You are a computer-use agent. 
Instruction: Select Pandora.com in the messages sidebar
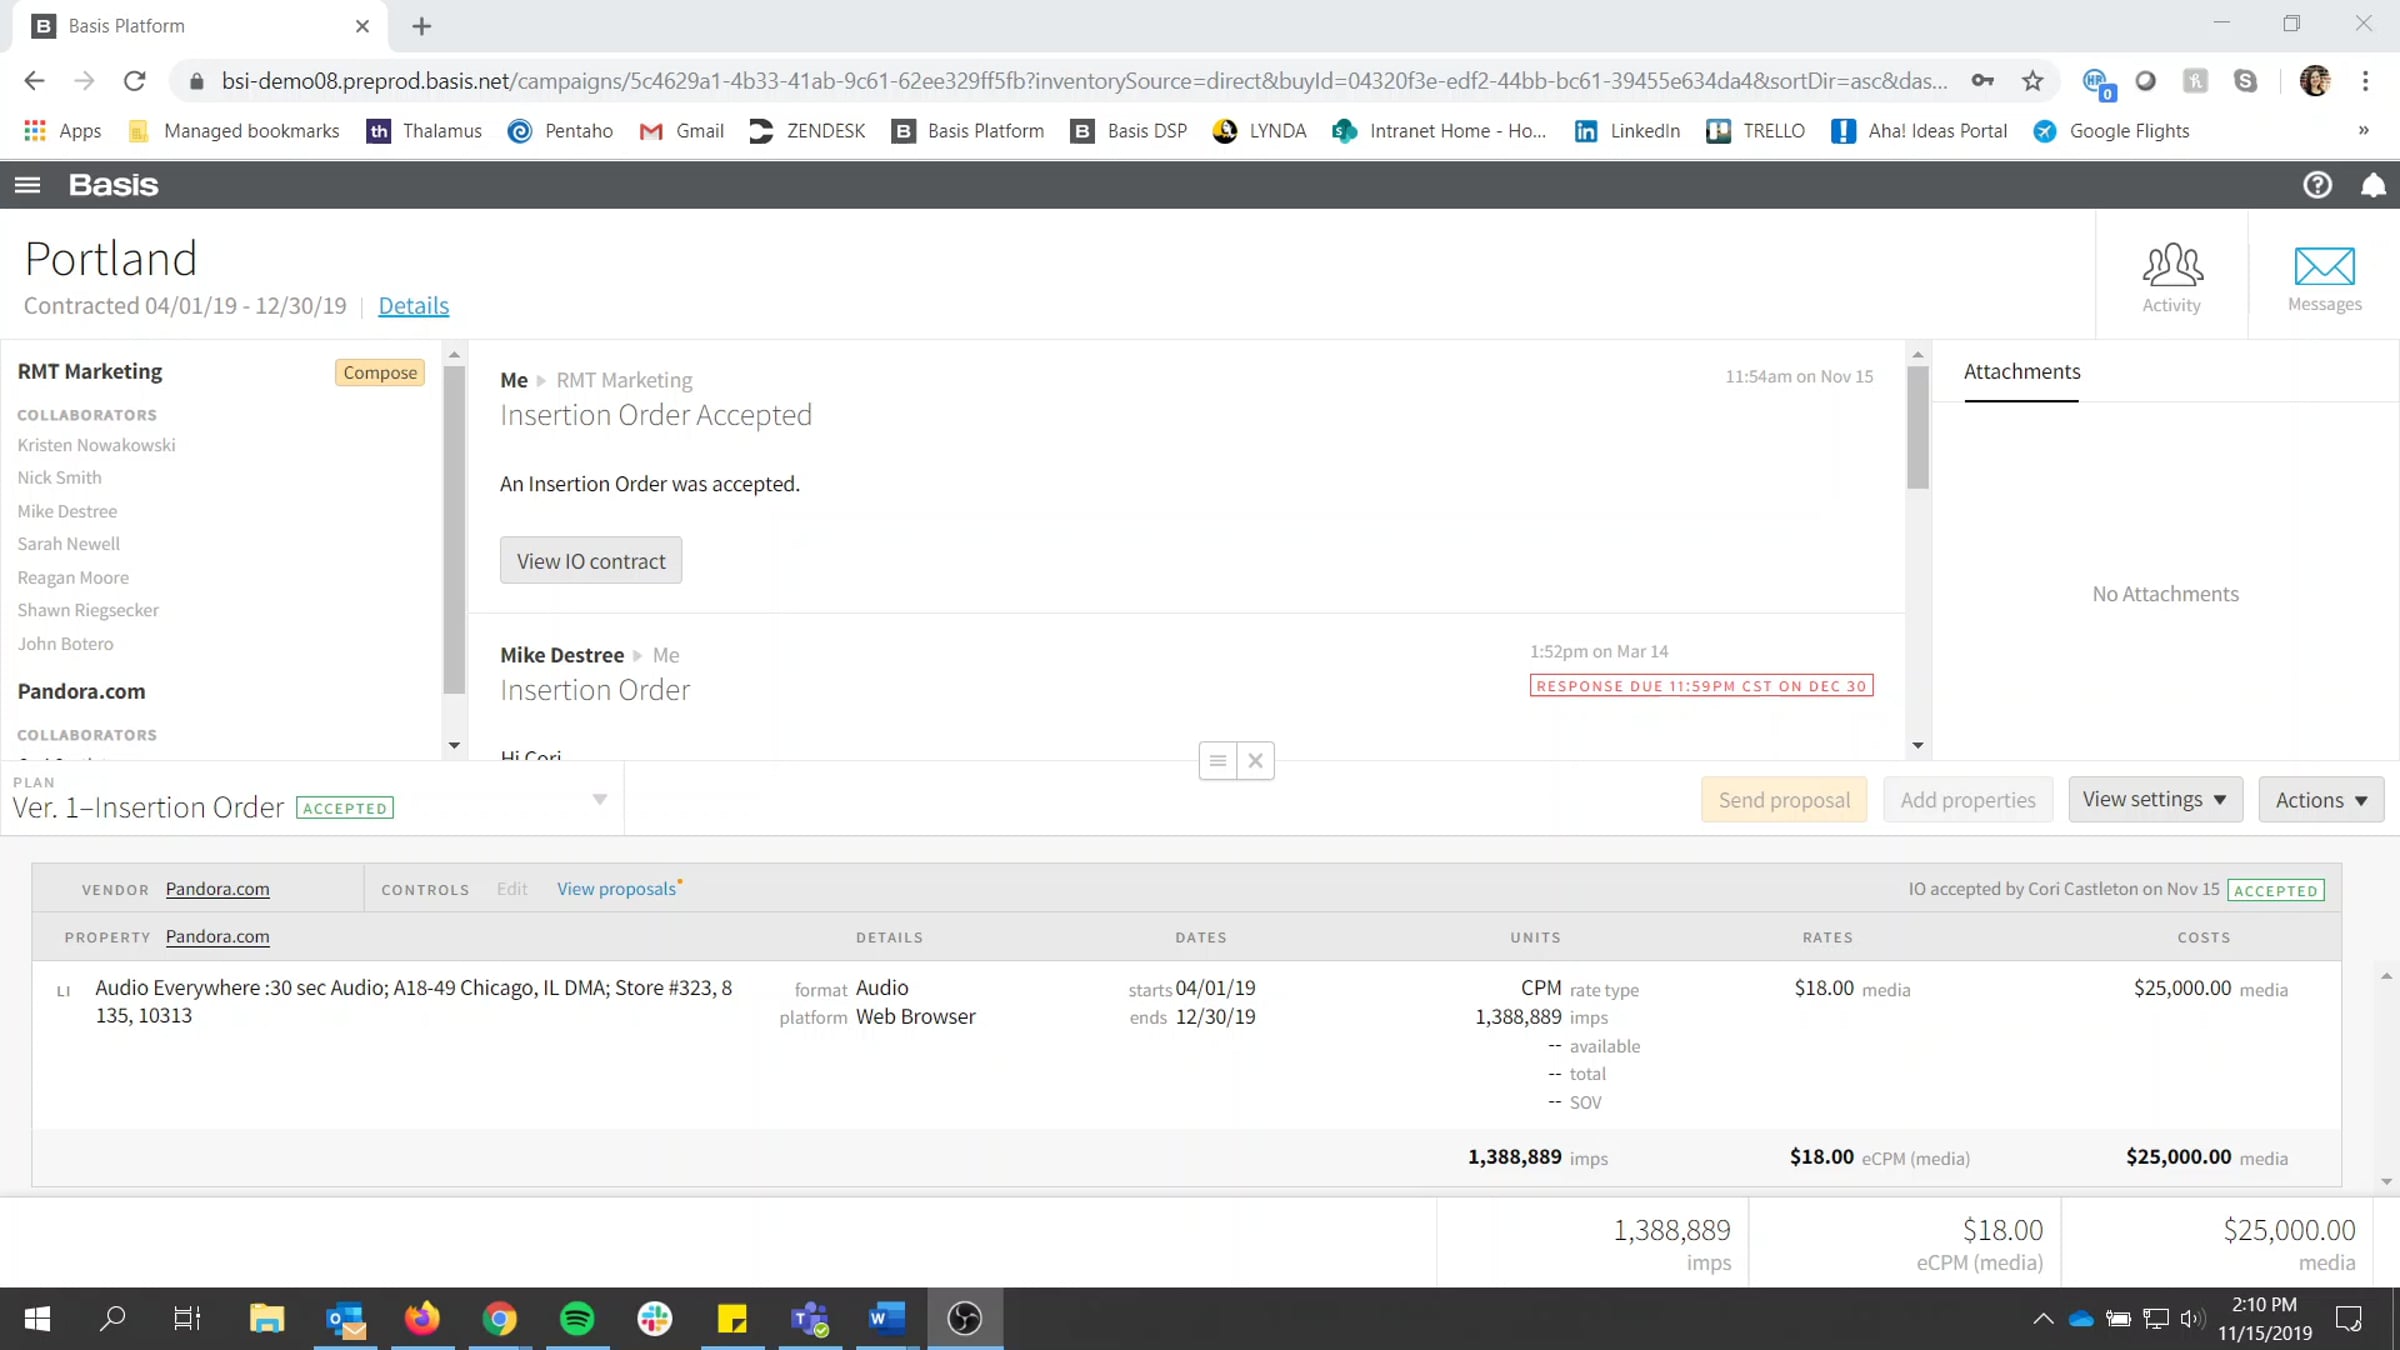point(81,692)
